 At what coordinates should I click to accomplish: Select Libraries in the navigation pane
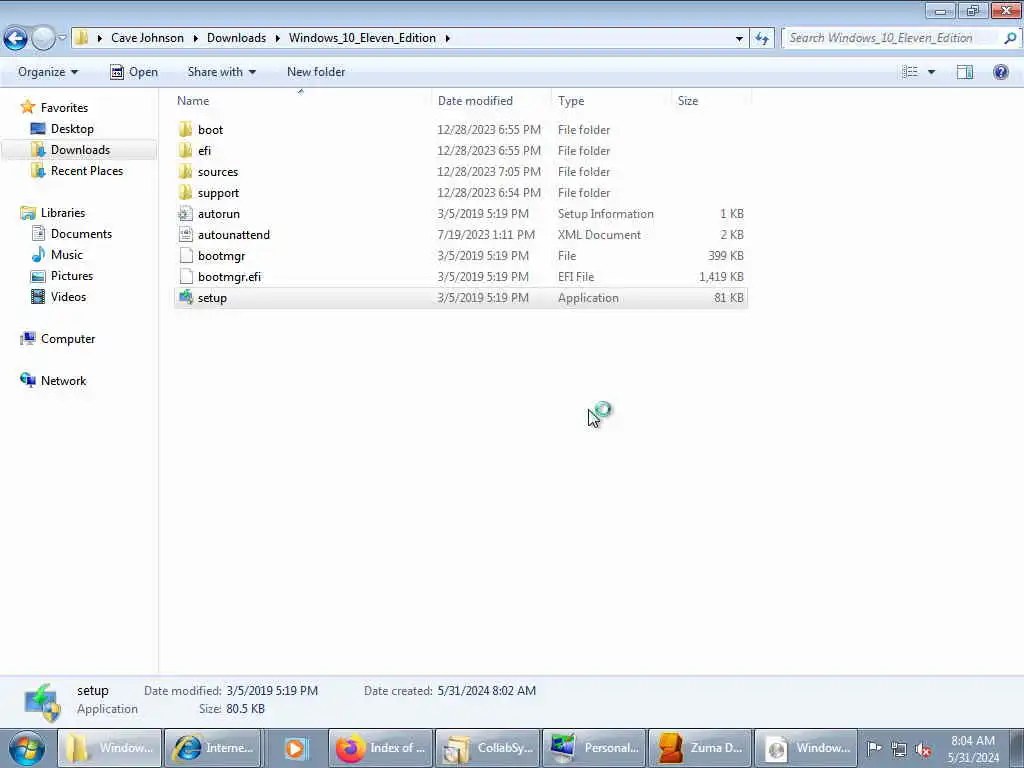tap(63, 213)
